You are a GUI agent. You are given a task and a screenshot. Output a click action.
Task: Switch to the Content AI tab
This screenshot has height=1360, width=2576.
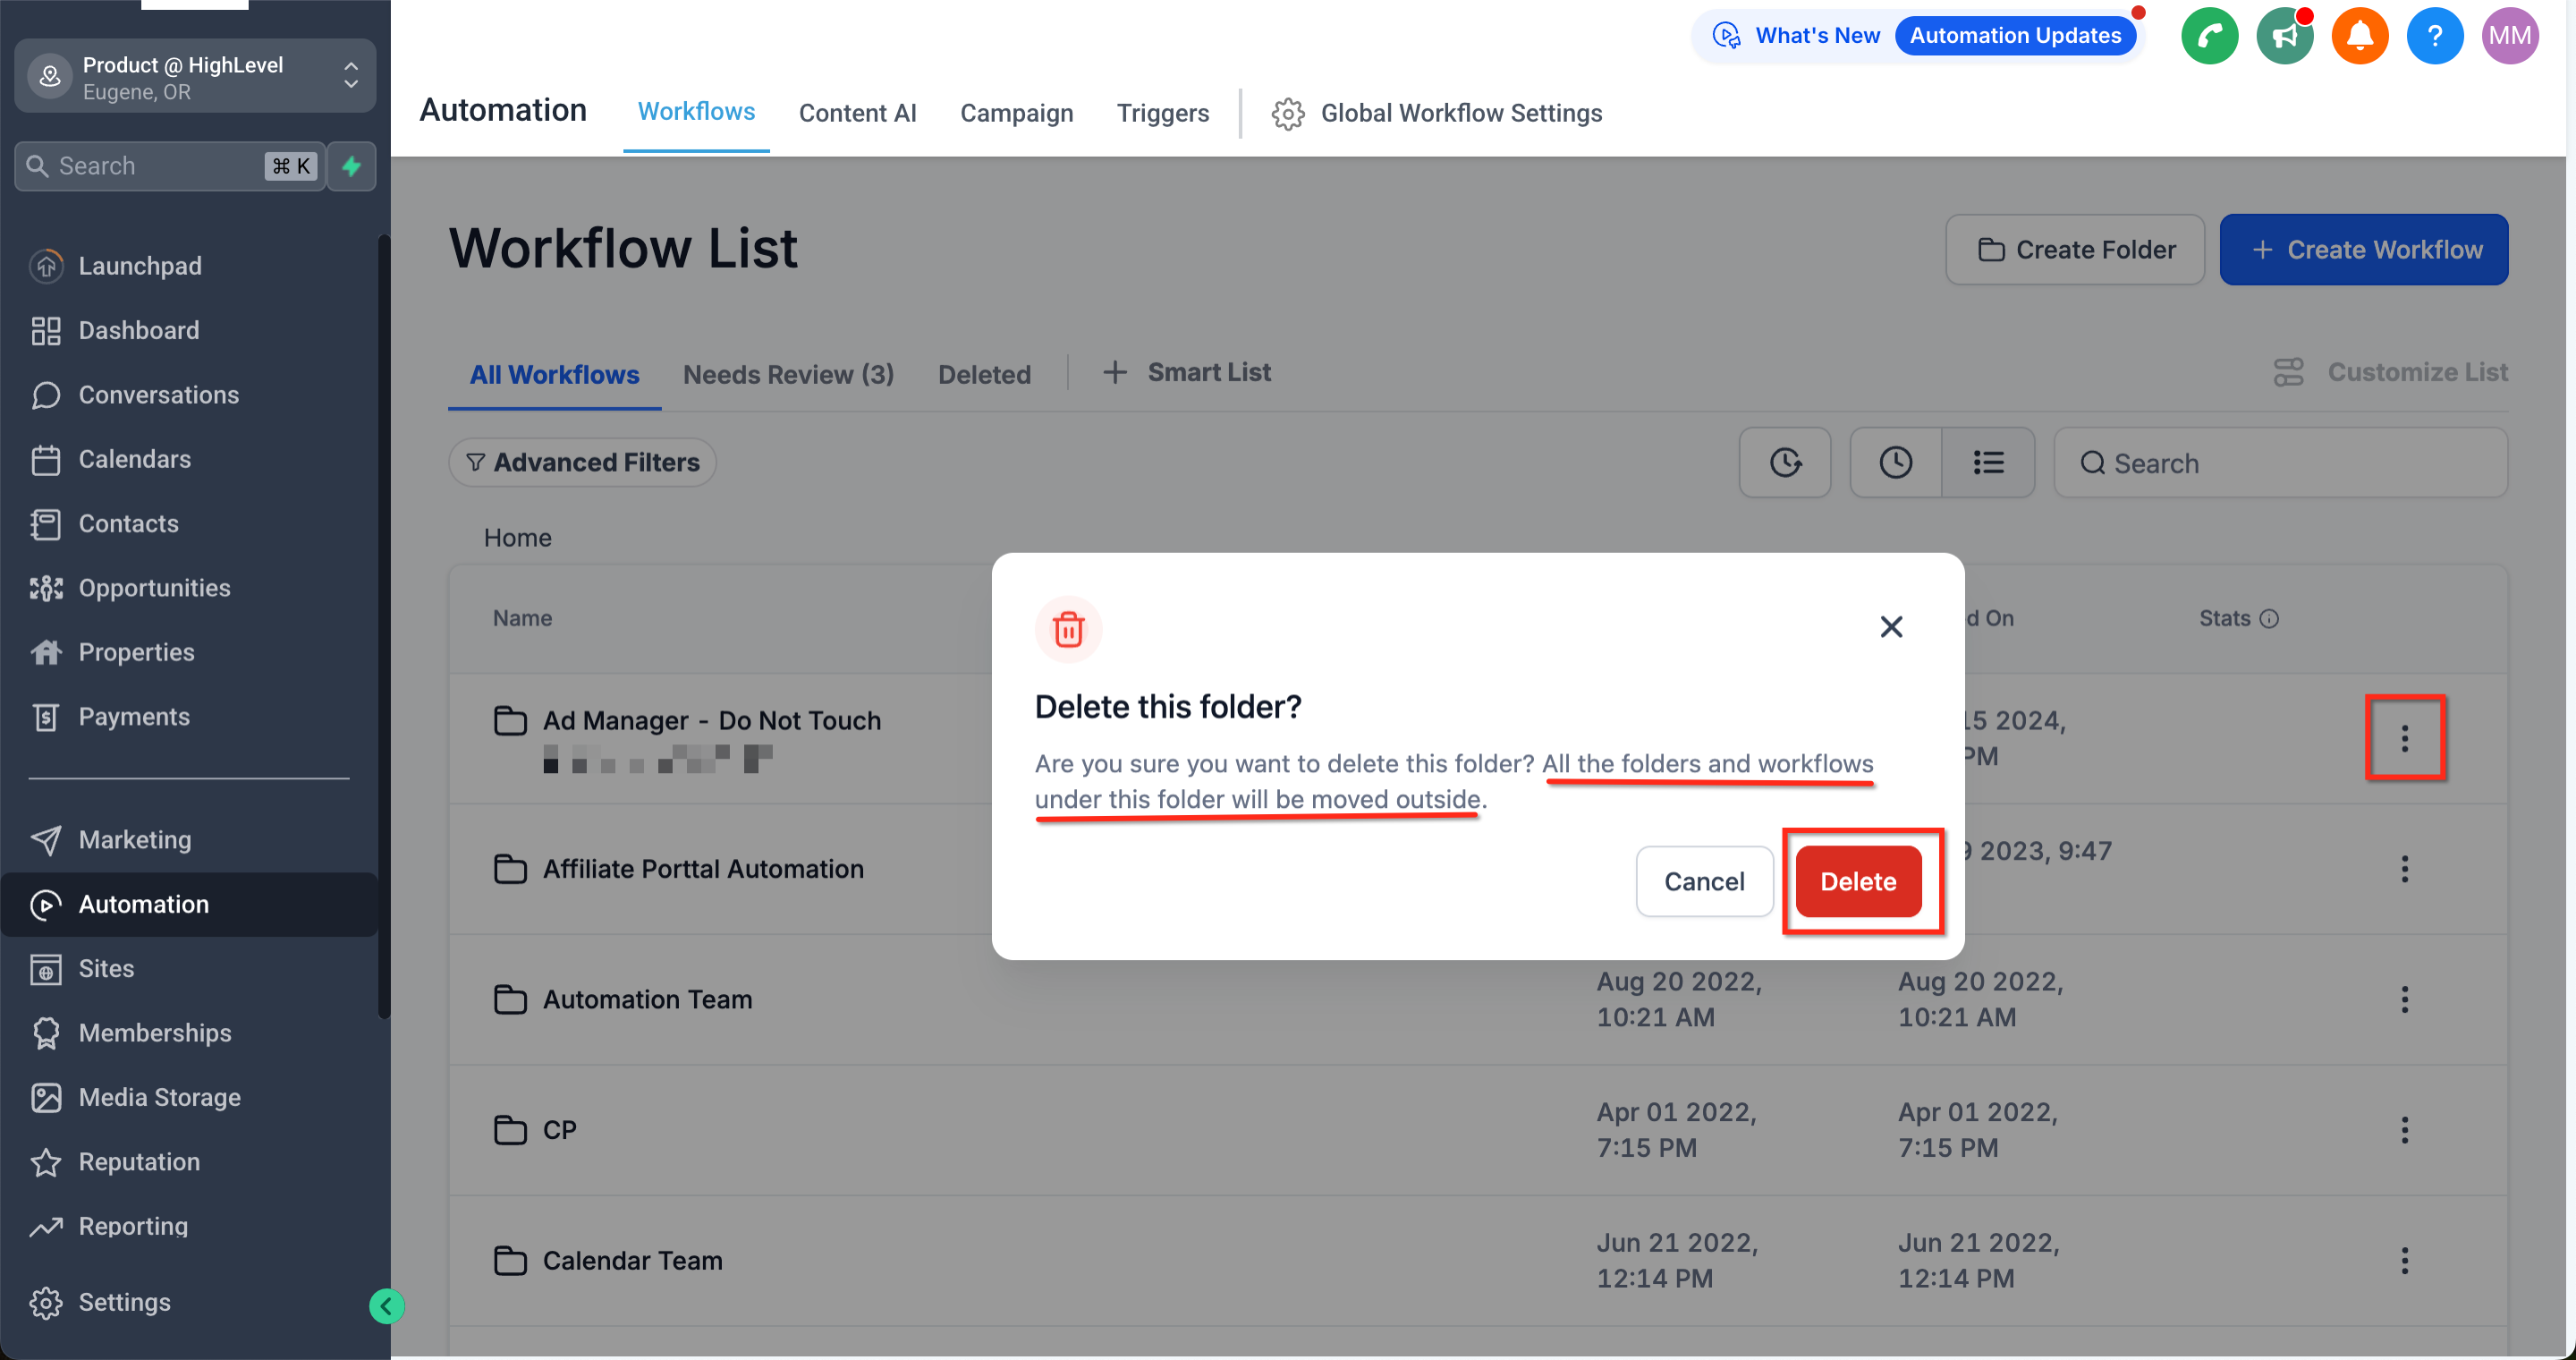(x=857, y=113)
